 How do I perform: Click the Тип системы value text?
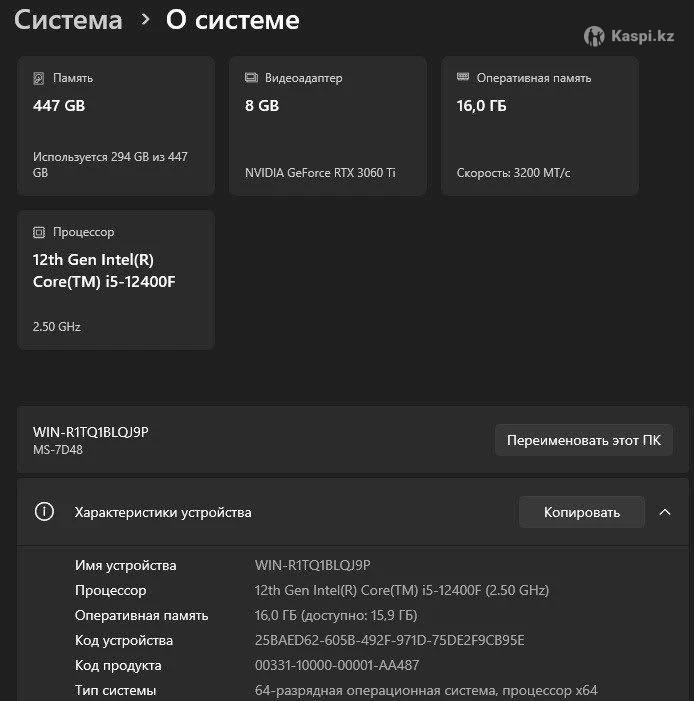(426, 690)
